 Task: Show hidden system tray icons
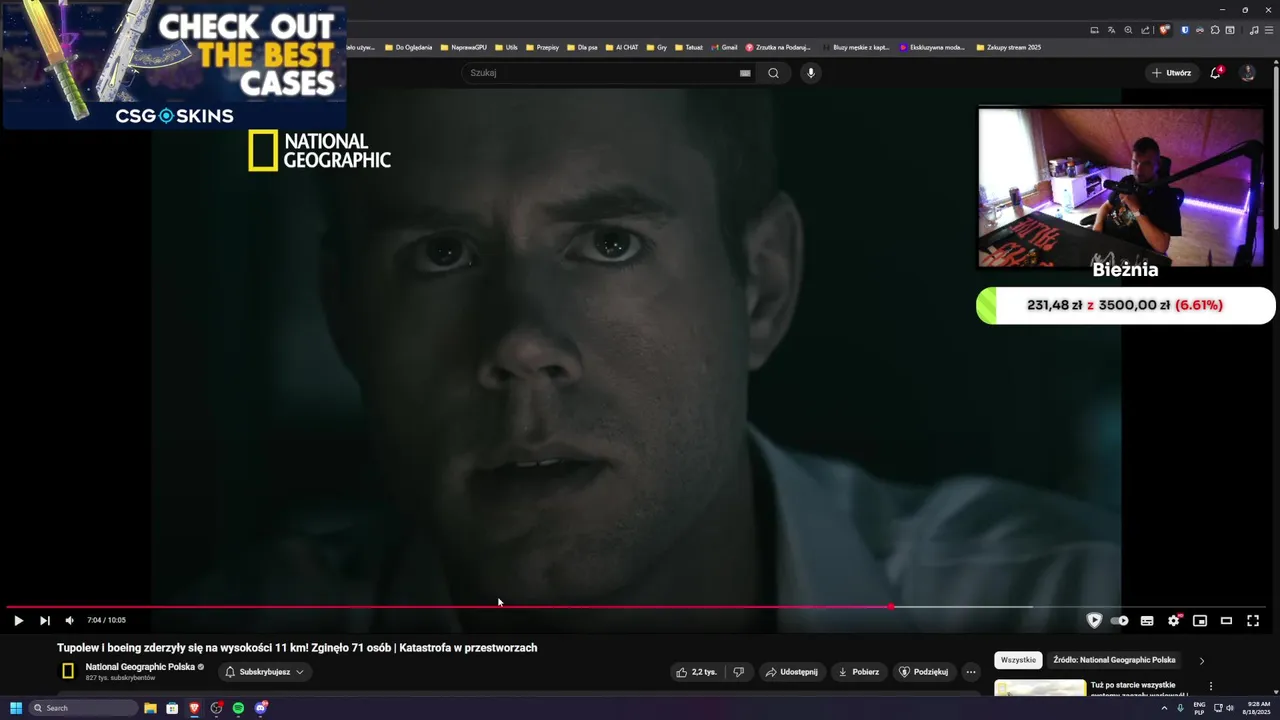point(1165,708)
